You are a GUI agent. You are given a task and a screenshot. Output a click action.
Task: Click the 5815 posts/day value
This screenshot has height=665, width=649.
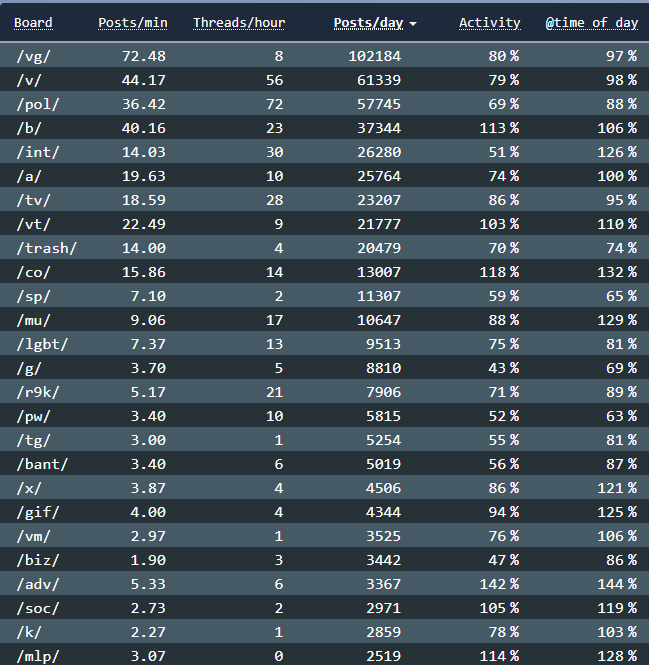[x=383, y=416]
